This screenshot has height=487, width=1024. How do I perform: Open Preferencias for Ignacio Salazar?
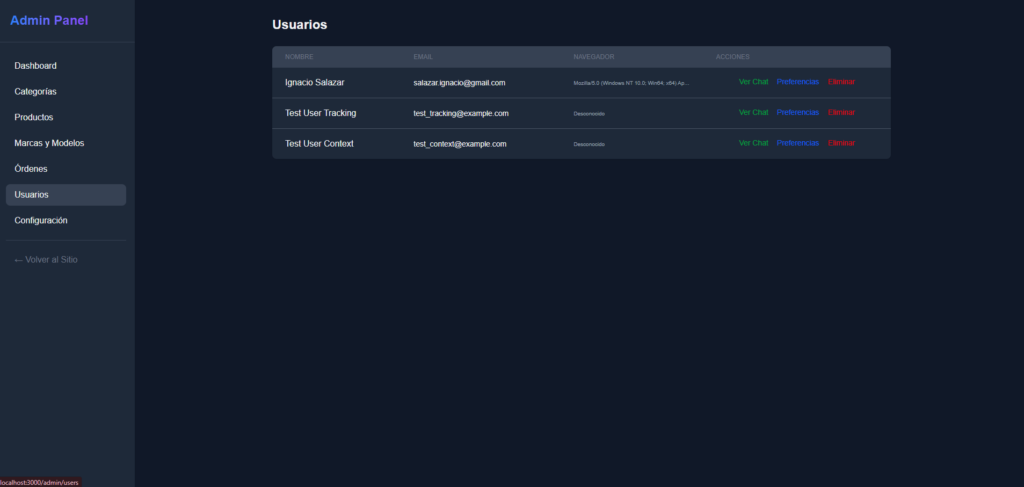point(797,82)
